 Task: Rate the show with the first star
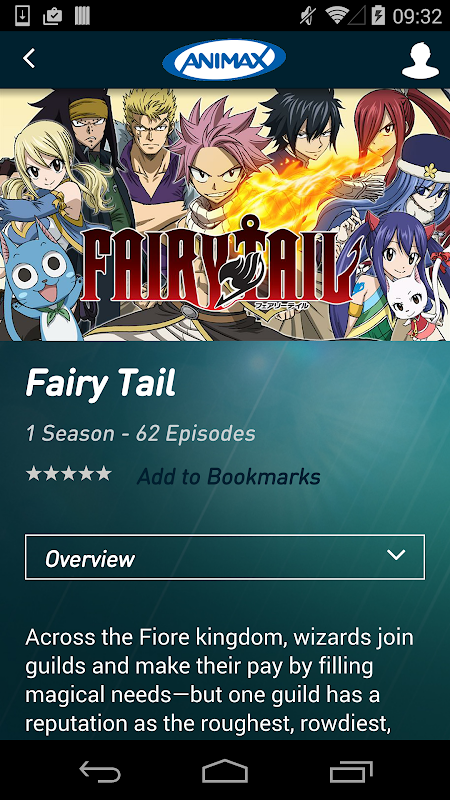click(x=34, y=473)
